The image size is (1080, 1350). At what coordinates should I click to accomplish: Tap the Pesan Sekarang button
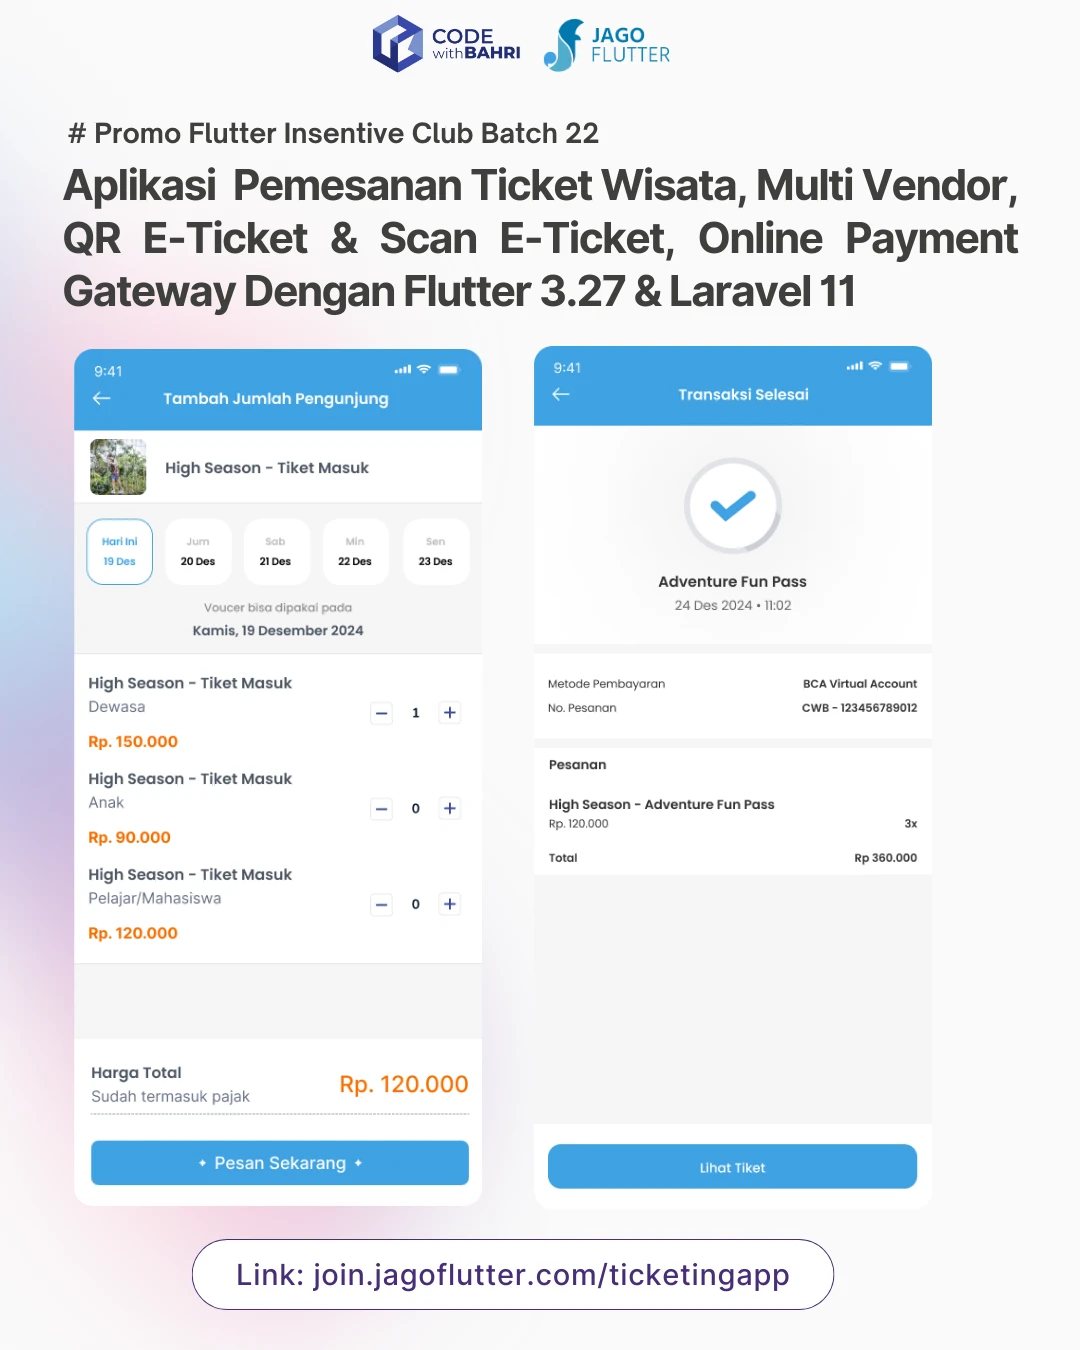pos(280,1163)
